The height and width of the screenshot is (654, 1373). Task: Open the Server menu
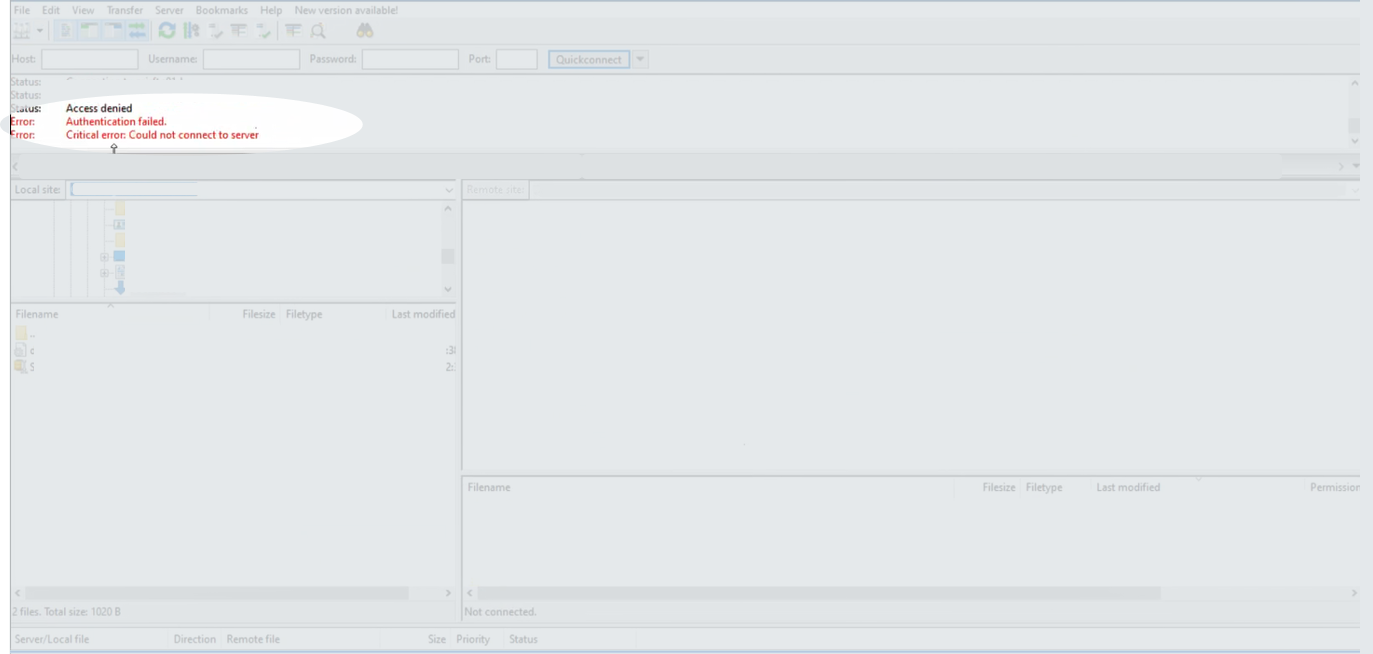point(169,10)
